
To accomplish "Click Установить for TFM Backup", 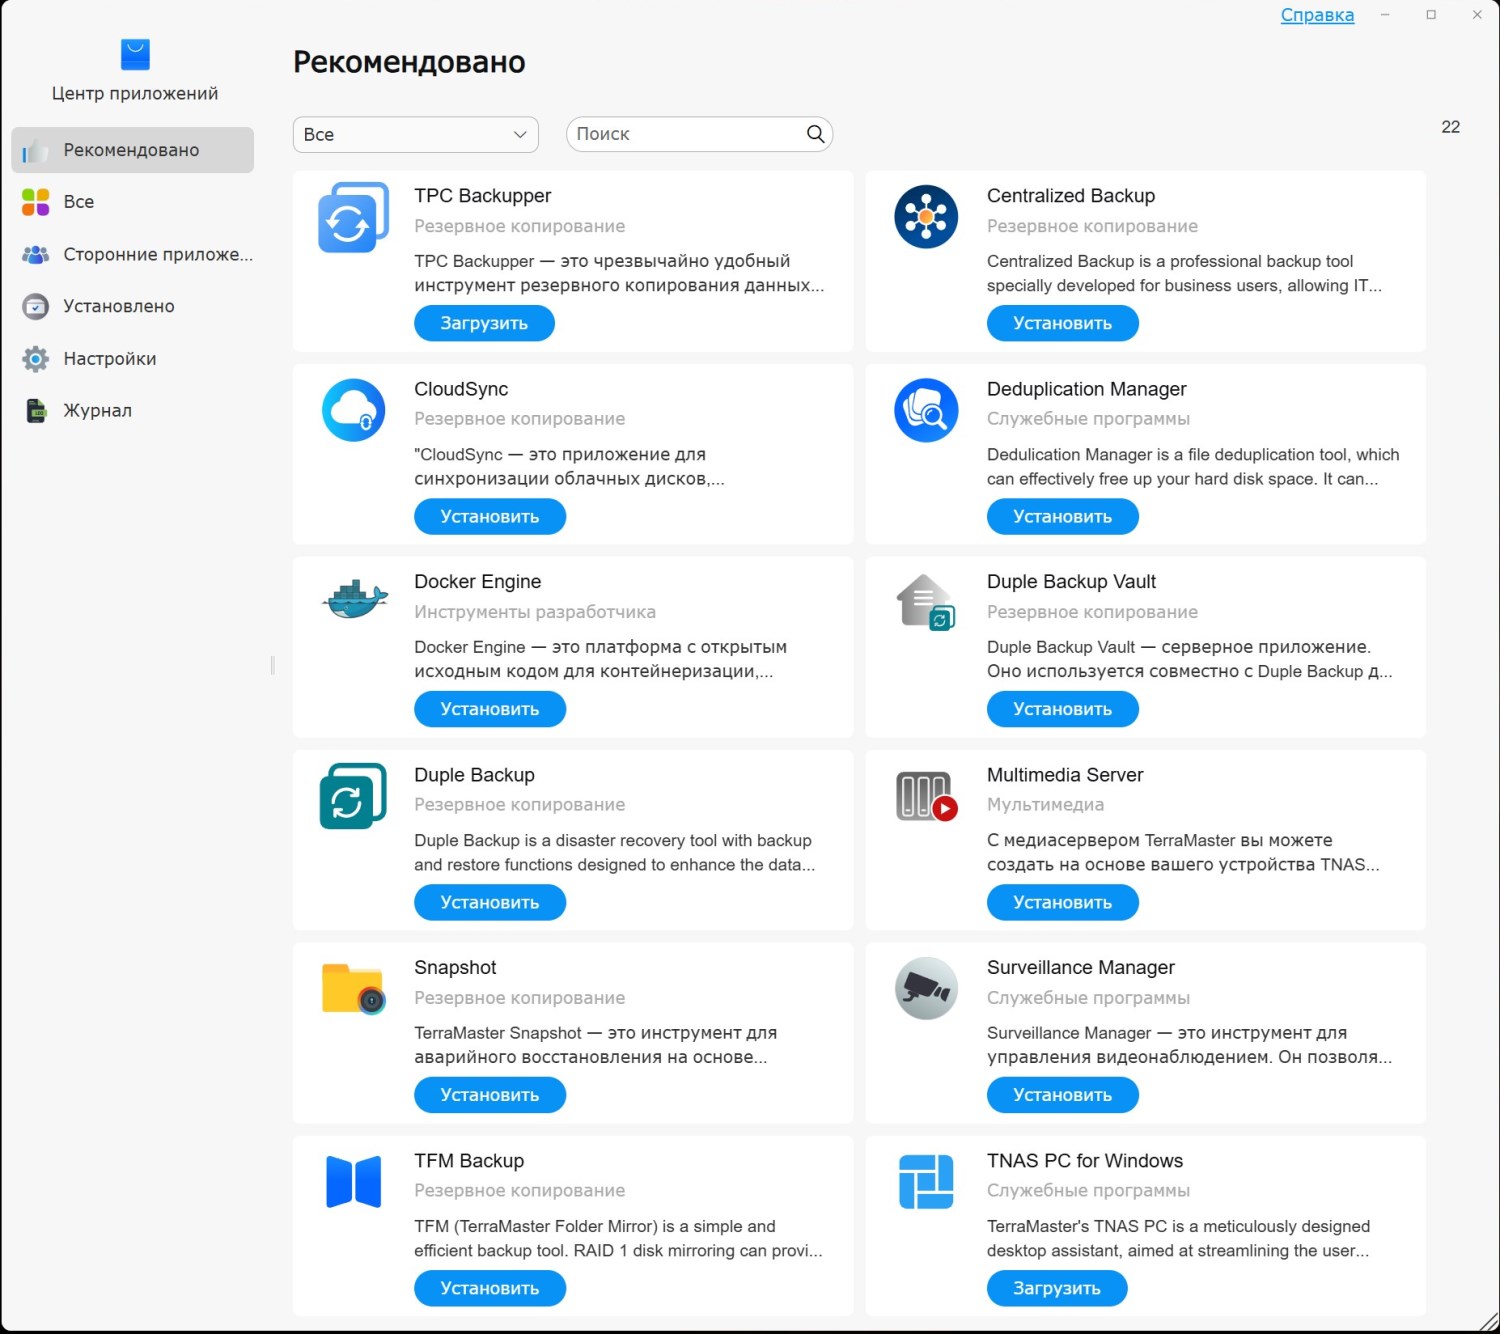I will tap(490, 1288).
